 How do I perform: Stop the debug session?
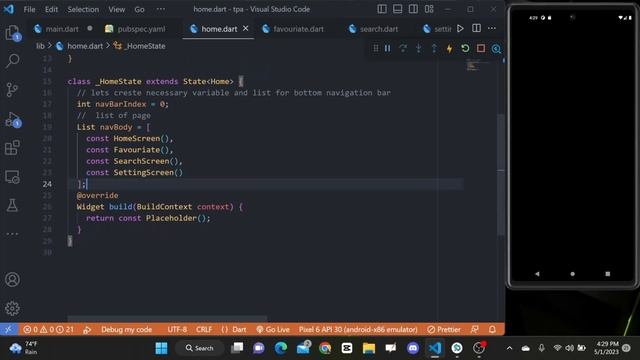click(481, 49)
